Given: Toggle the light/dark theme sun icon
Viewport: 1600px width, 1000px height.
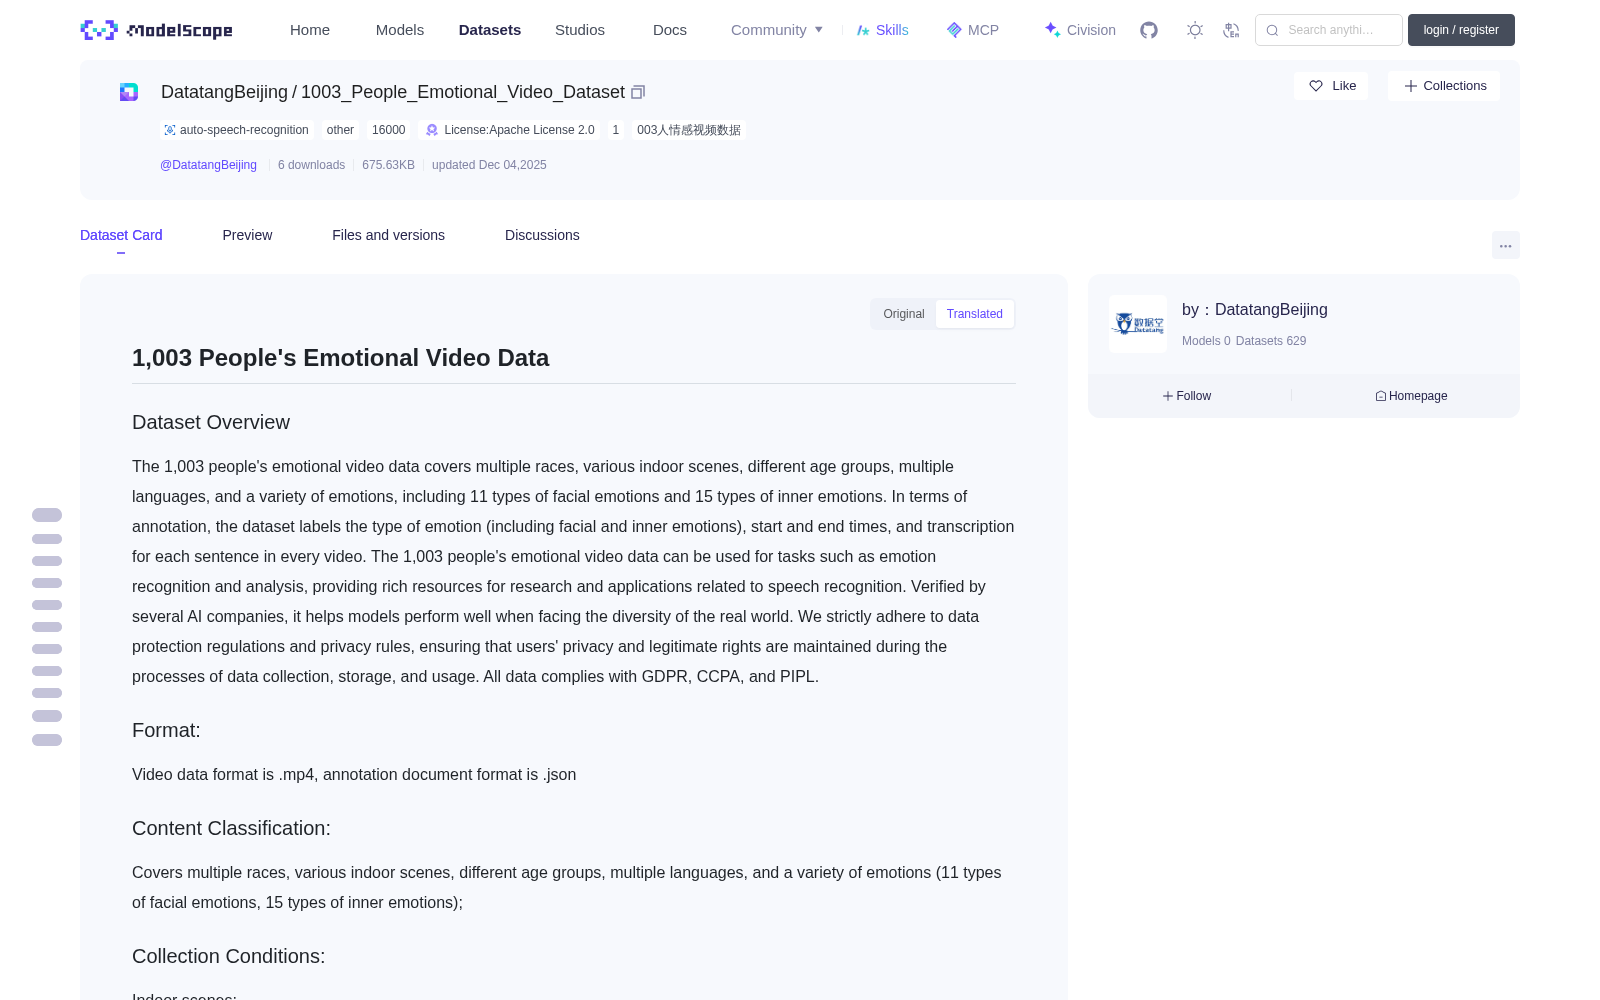Looking at the screenshot, I should (1195, 30).
